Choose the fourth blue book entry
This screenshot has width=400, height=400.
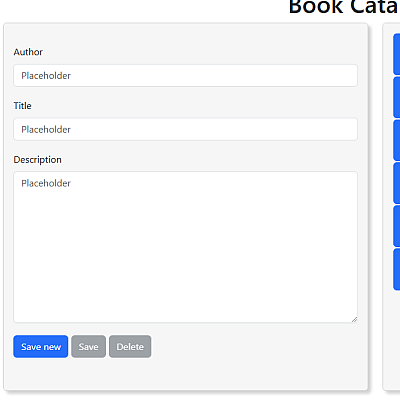coord(397,183)
